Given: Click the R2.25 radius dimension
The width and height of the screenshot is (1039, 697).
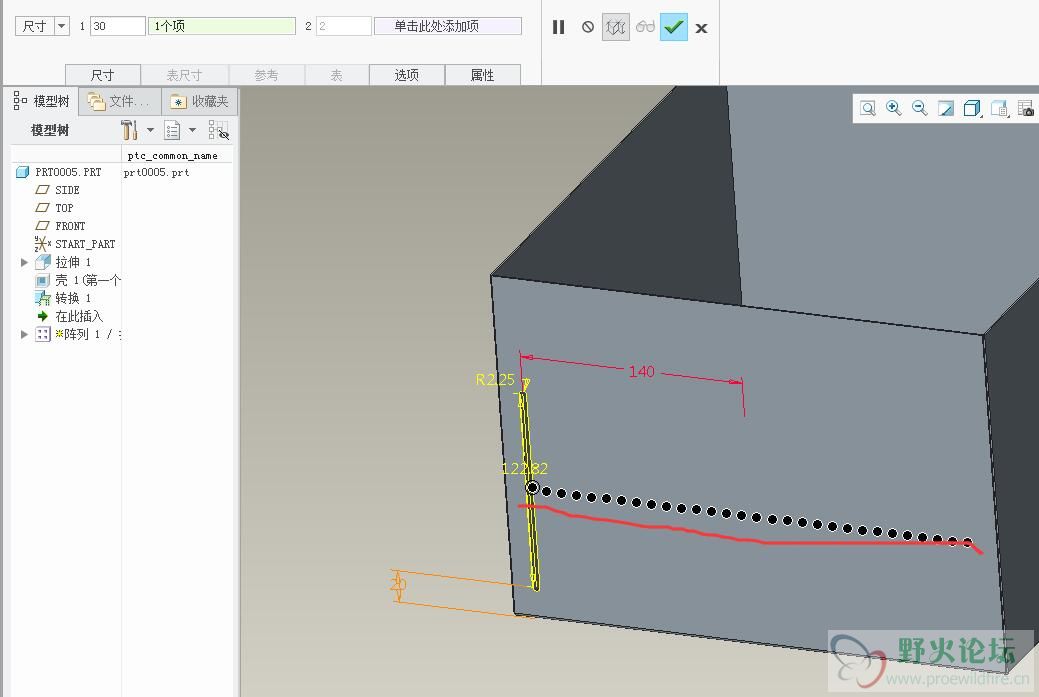Looking at the screenshot, I should pos(495,380).
